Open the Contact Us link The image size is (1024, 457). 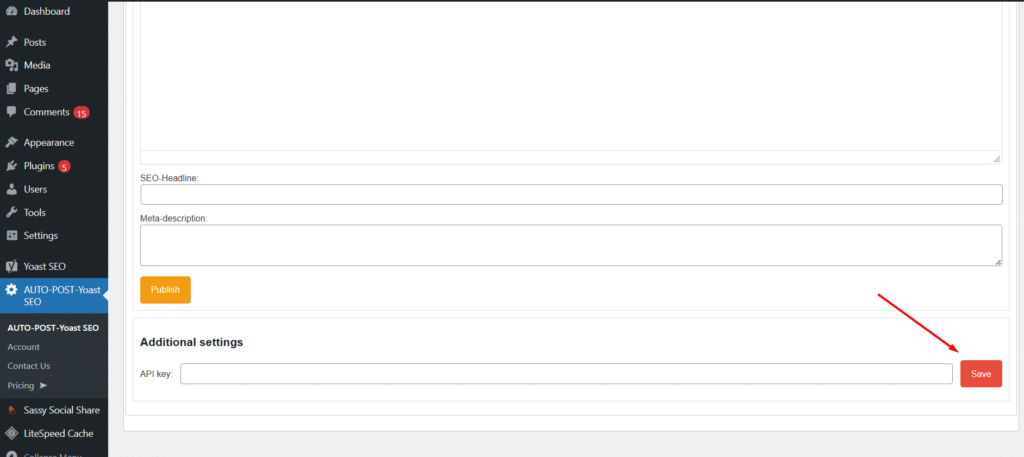(29, 366)
